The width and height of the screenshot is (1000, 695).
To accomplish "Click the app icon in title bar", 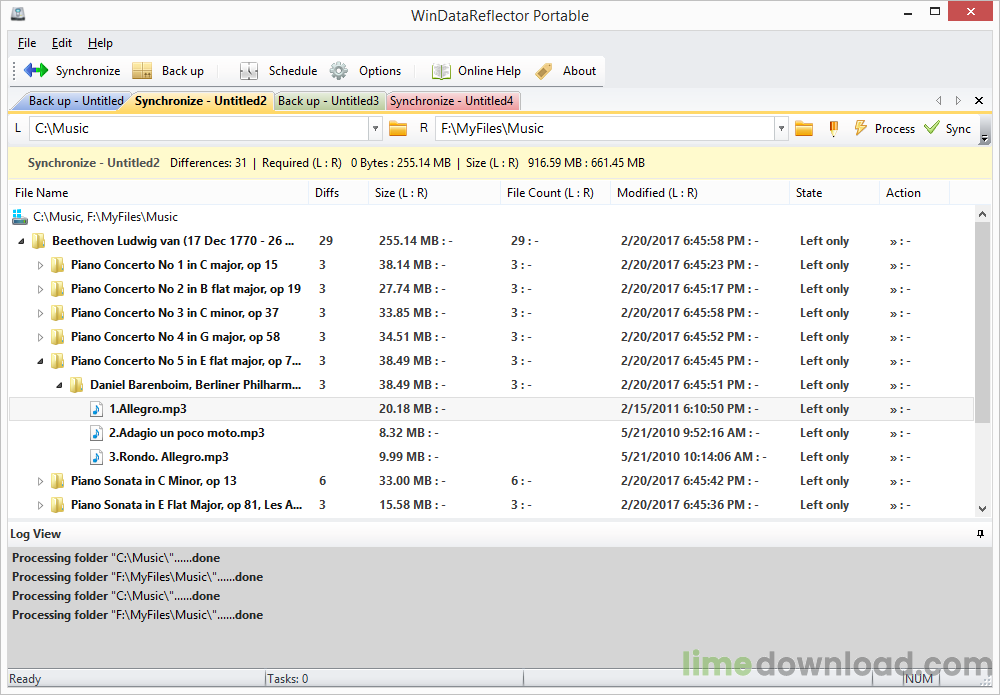I will [18, 13].
